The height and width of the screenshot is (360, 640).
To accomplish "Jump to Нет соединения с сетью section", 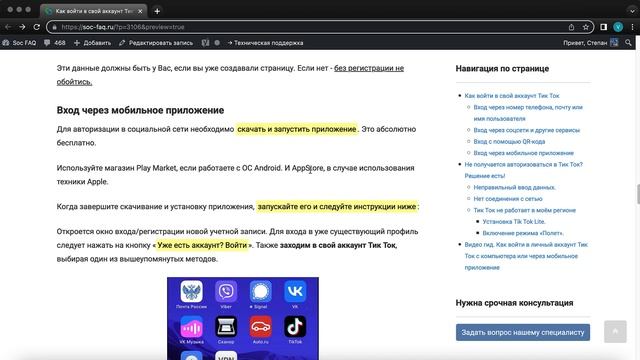I will 508,198.
